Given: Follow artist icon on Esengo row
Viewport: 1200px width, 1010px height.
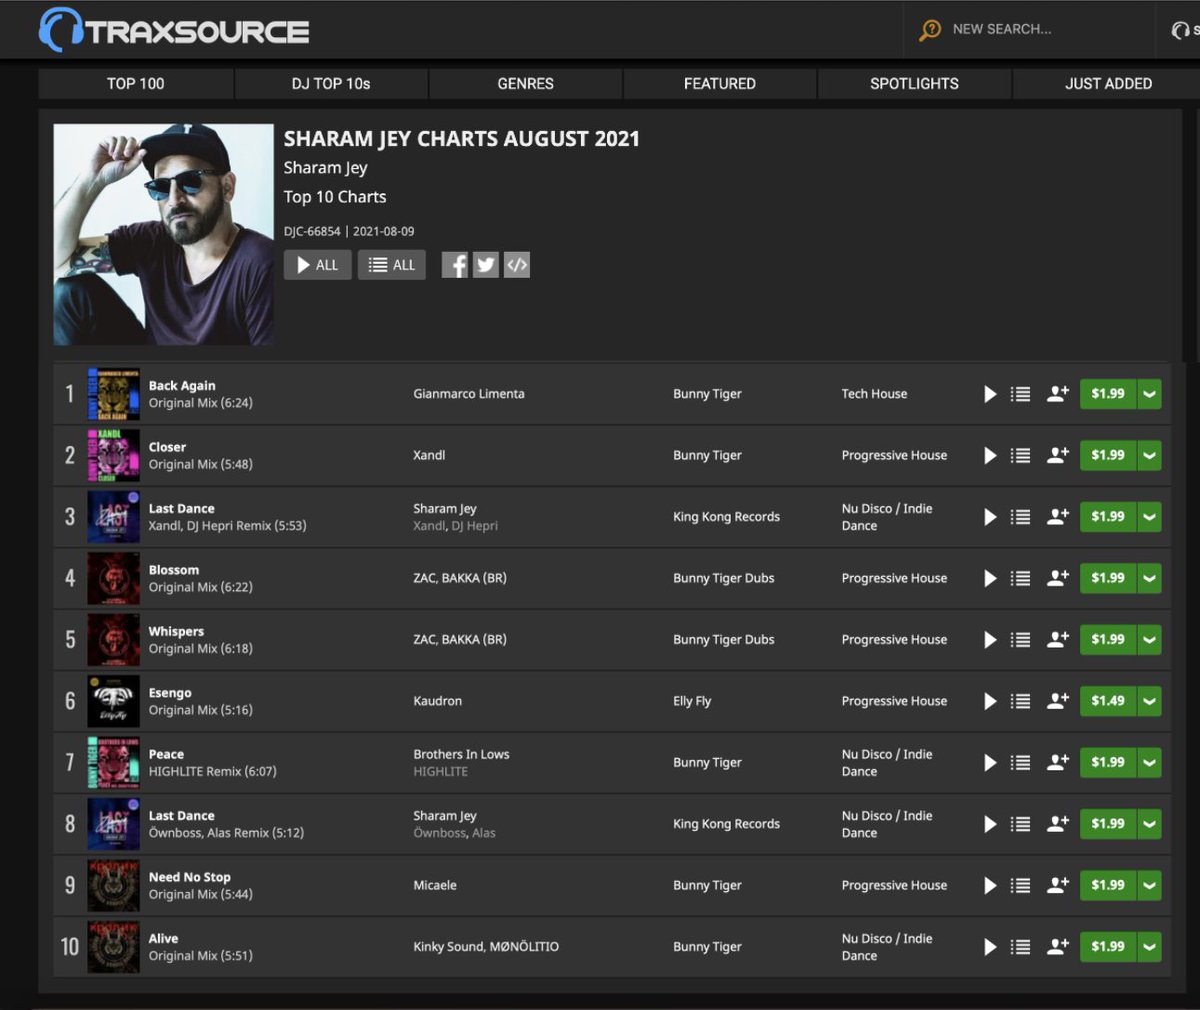Looking at the screenshot, I should tap(1057, 701).
